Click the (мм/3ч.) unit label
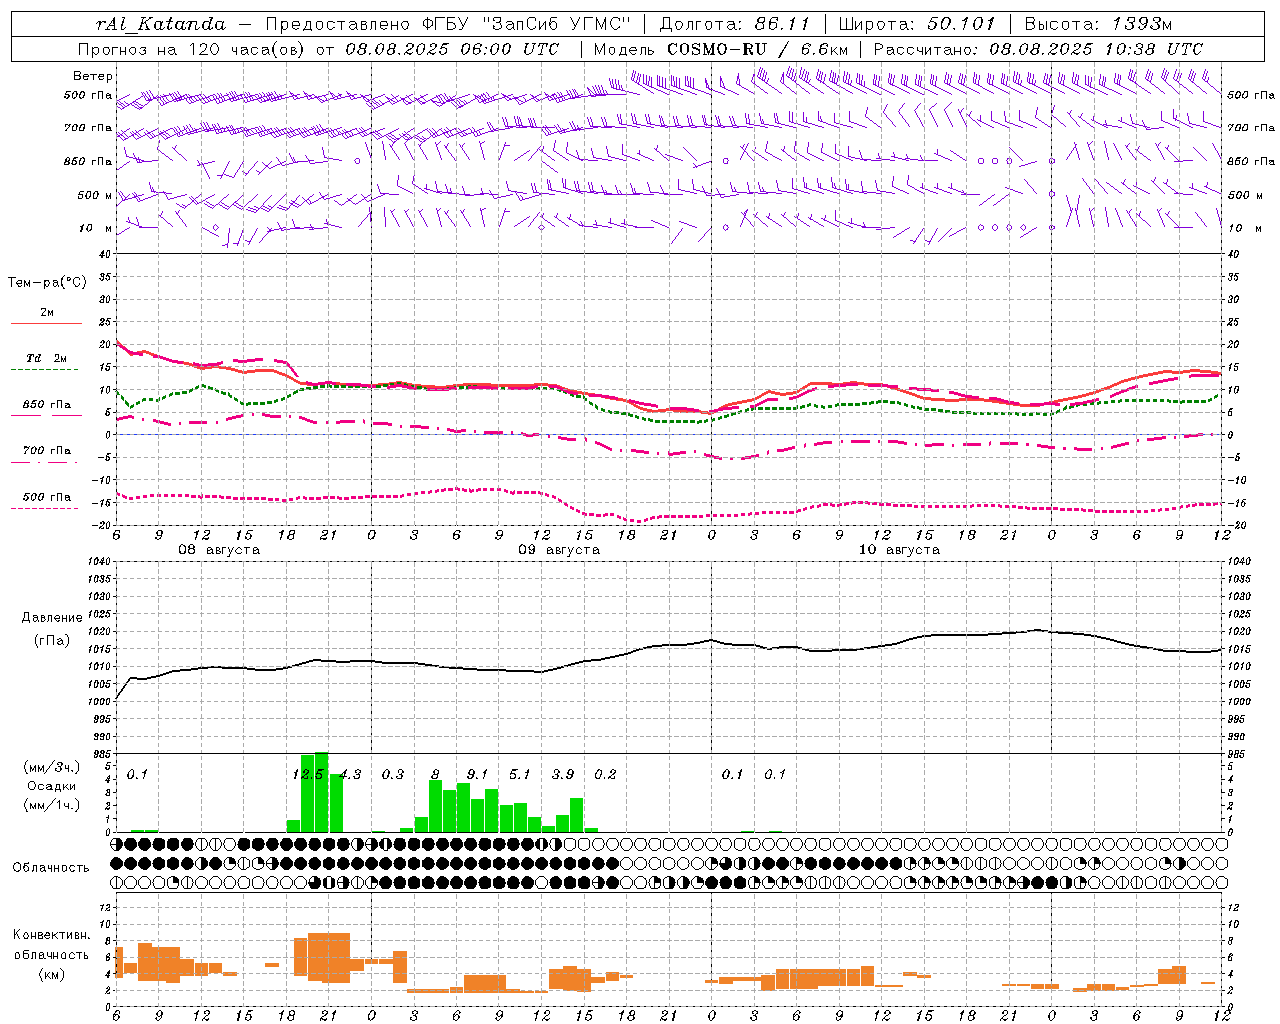This screenshot has width=1280, height=1024. 51,767
